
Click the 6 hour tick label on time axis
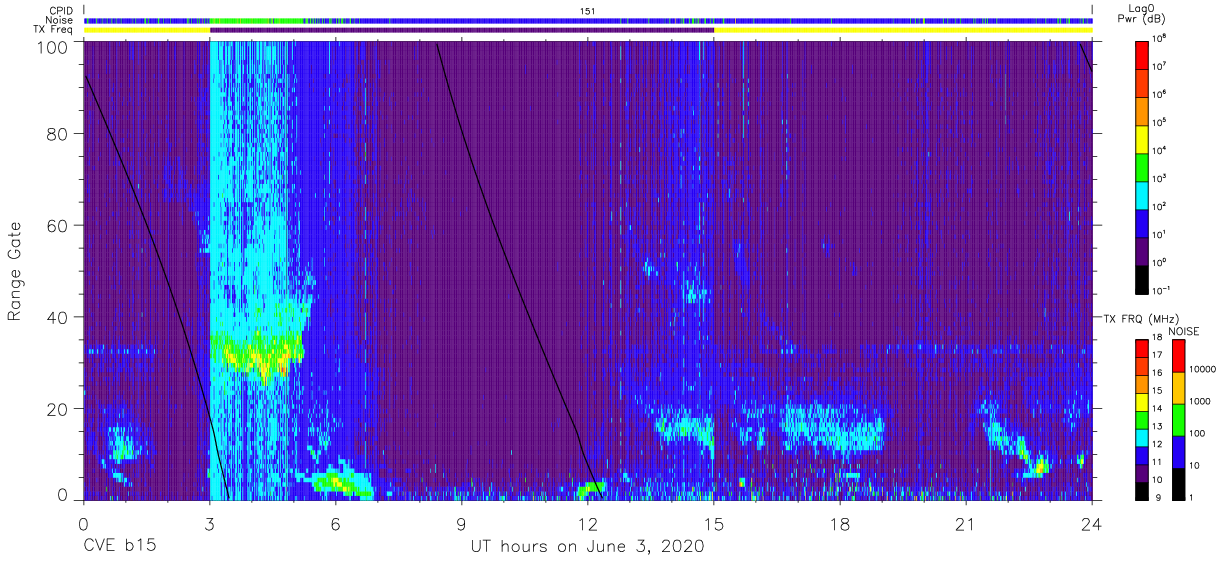pos(335,524)
